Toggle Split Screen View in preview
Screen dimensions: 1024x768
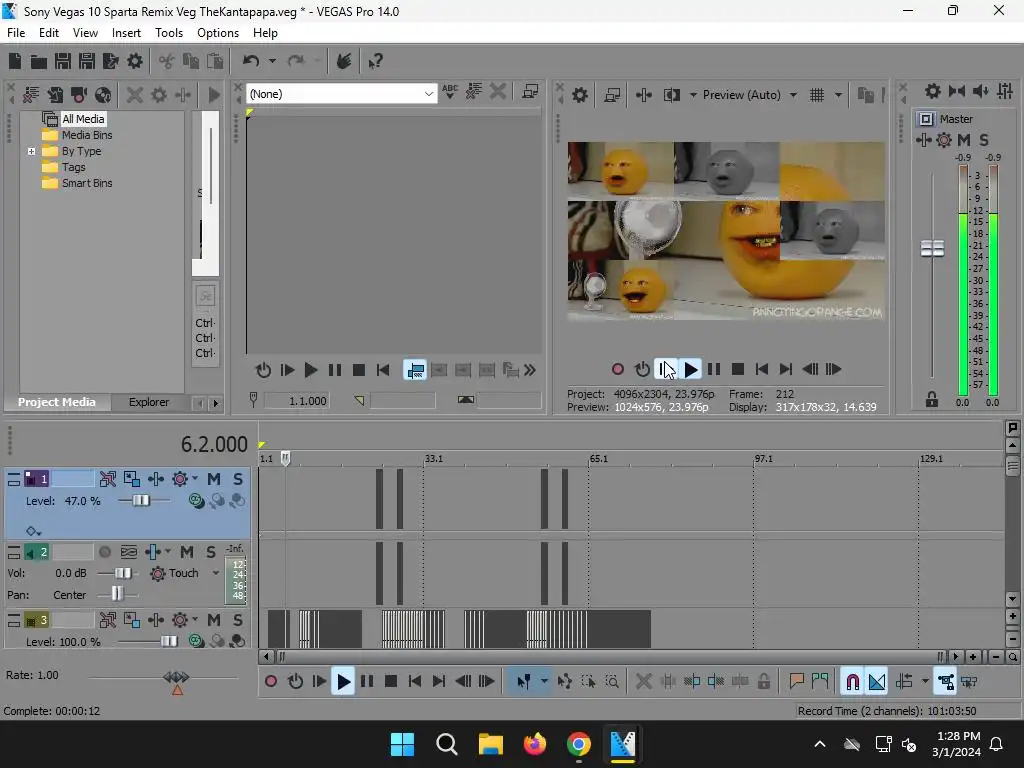pos(671,95)
